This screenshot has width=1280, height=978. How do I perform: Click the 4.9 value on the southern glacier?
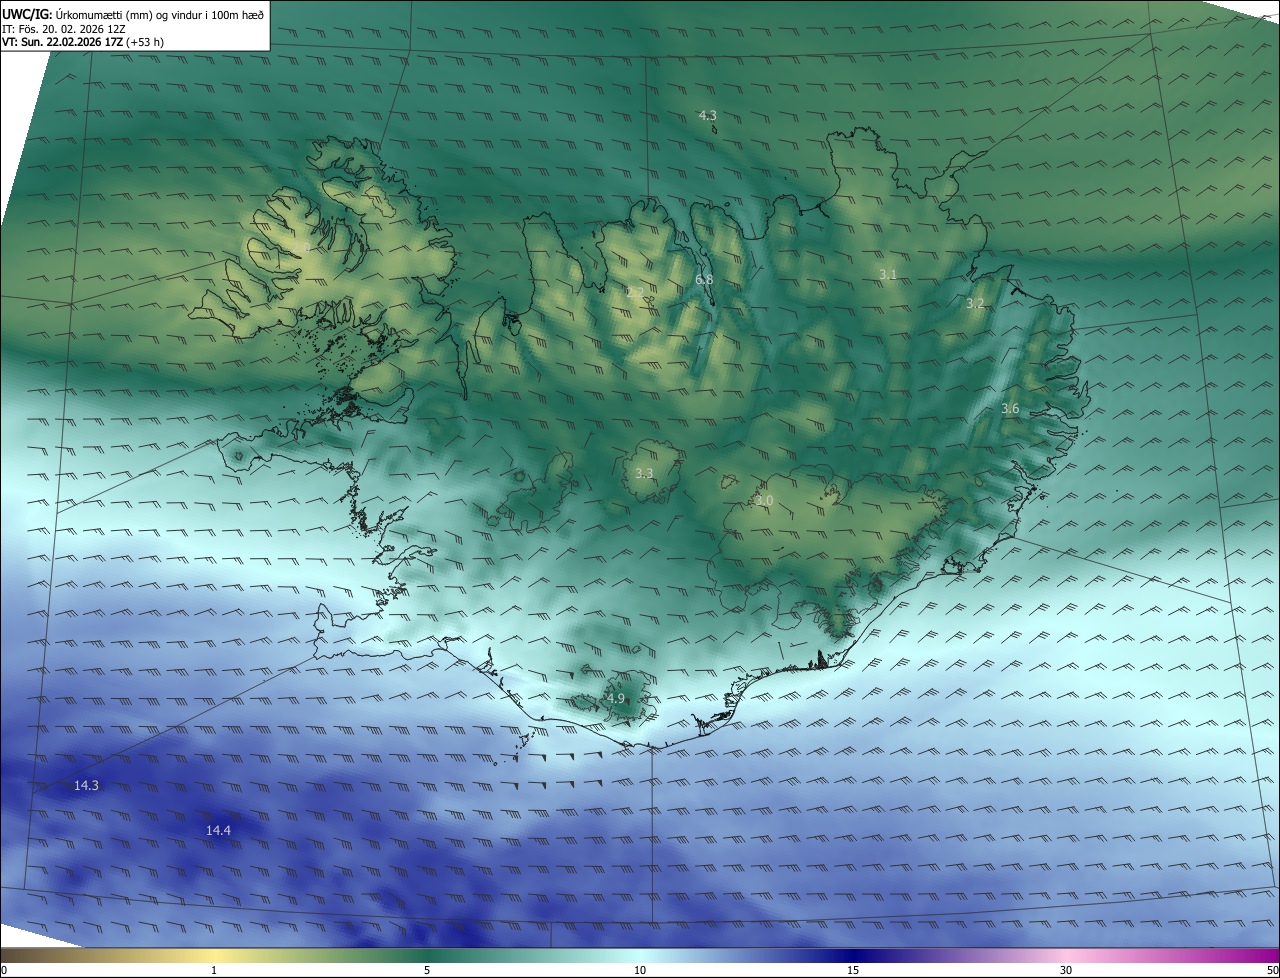pyautogui.click(x=615, y=699)
